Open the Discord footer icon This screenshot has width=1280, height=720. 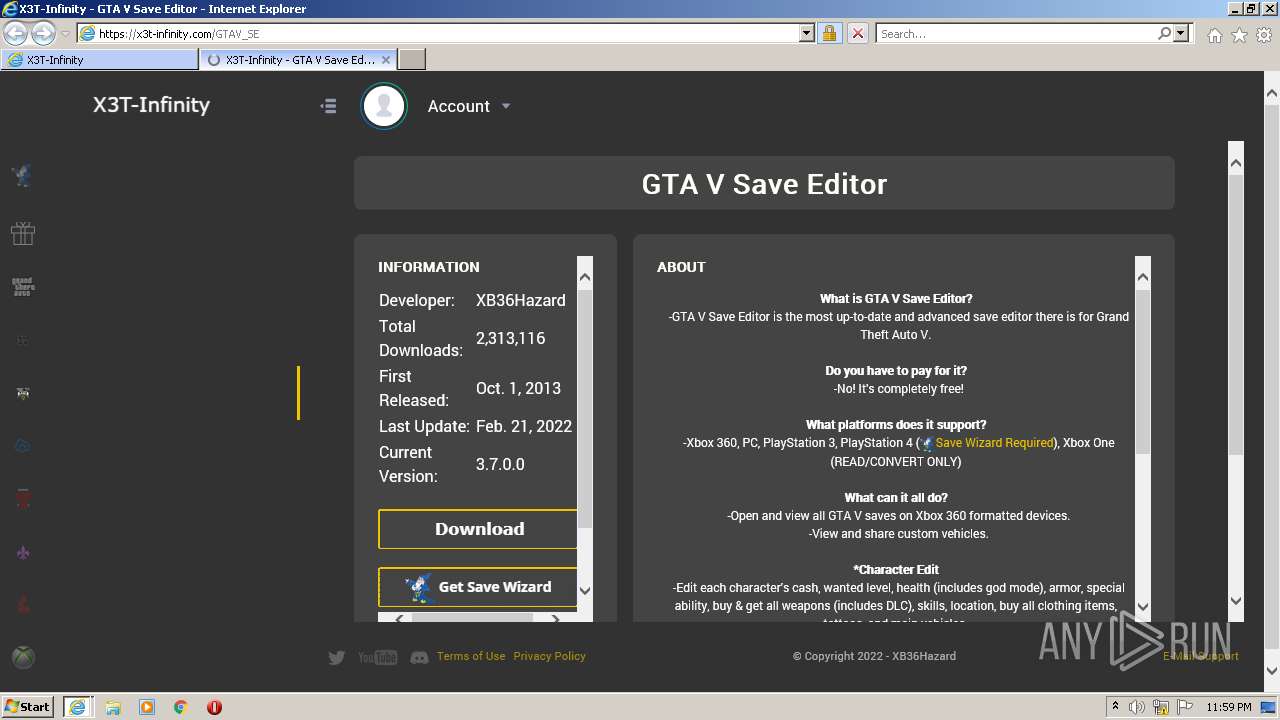419,657
